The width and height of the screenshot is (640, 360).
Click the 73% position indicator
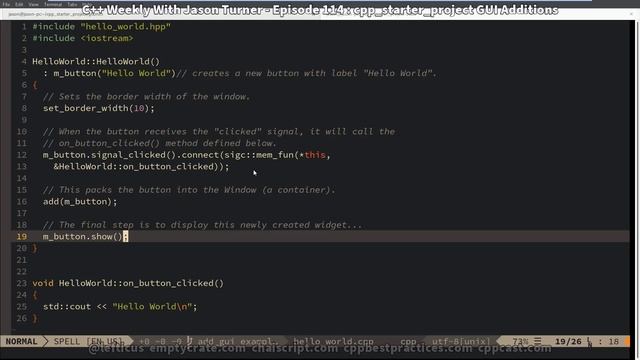coord(520,341)
